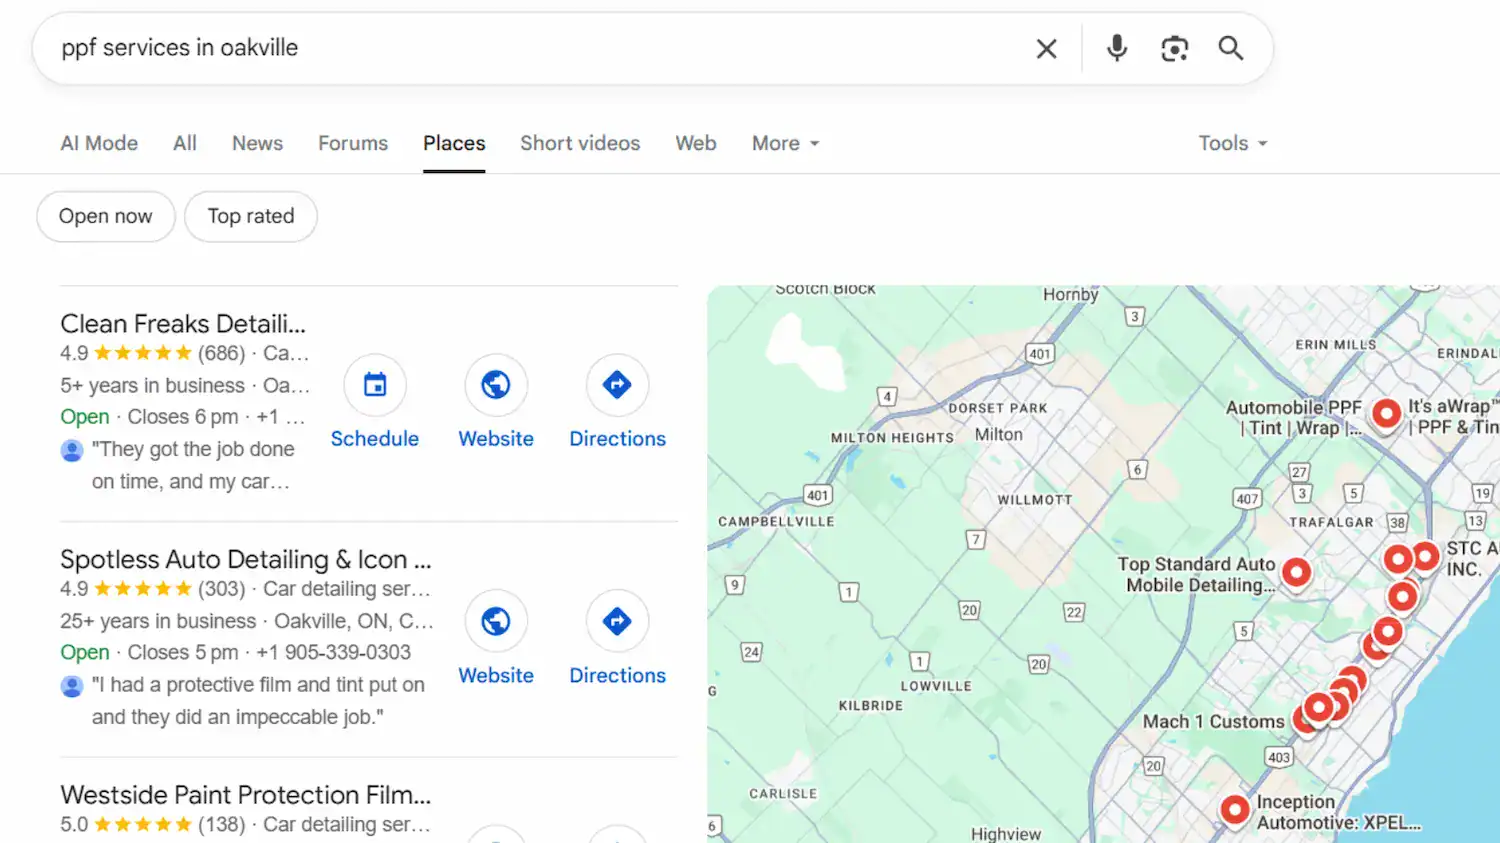This screenshot has height=843, width=1500.
Task: Click phone number +1 905-339-0303
Action: coord(333,653)
